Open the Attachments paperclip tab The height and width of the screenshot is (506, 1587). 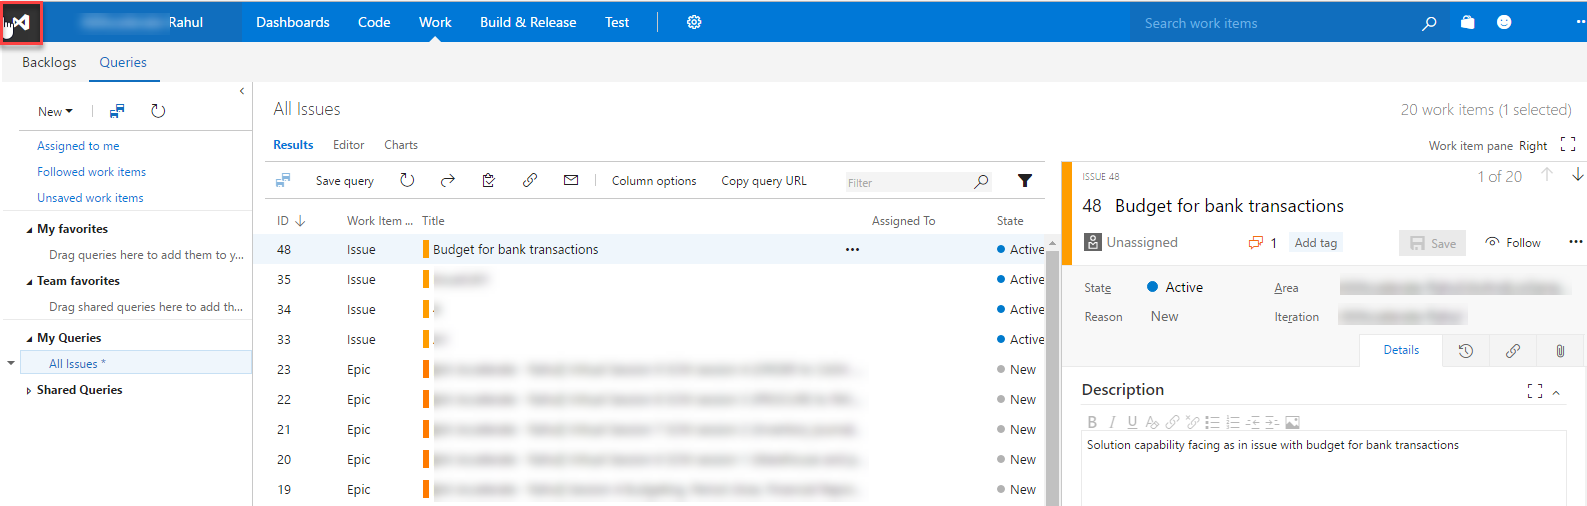1560,351
